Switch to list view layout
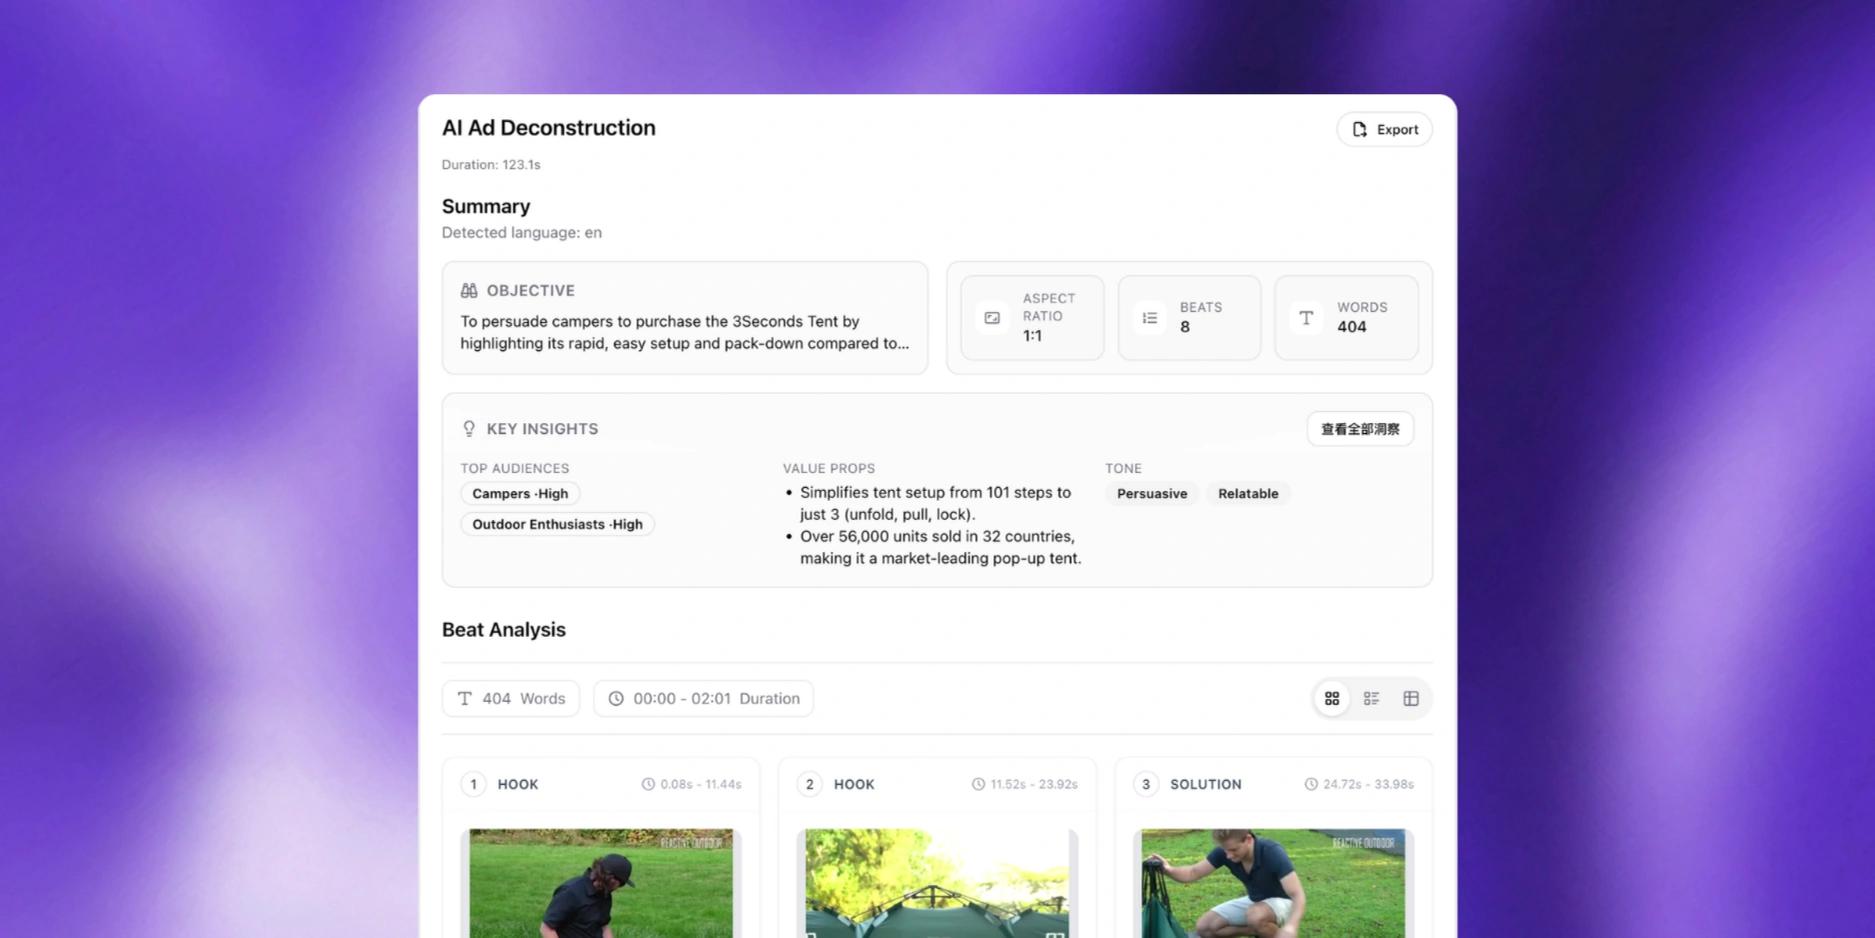 [1371, 699]
